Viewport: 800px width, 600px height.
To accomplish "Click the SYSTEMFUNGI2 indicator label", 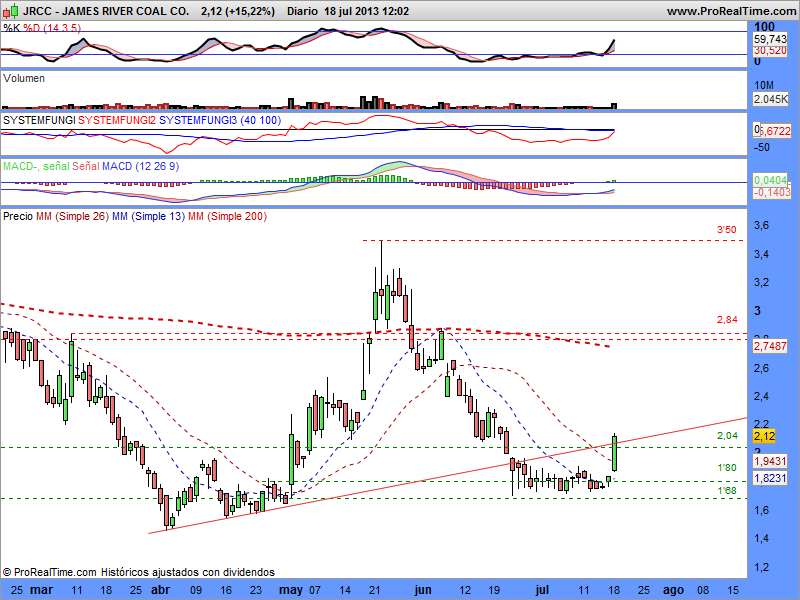I will (x=117, y=120).
